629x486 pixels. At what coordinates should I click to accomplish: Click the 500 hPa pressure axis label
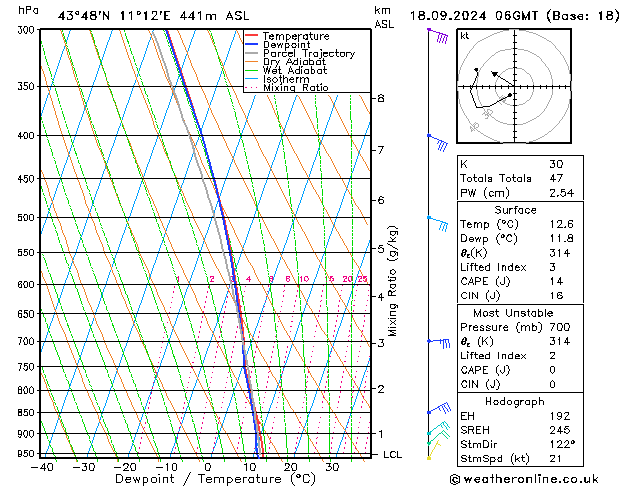pos(26,218)
